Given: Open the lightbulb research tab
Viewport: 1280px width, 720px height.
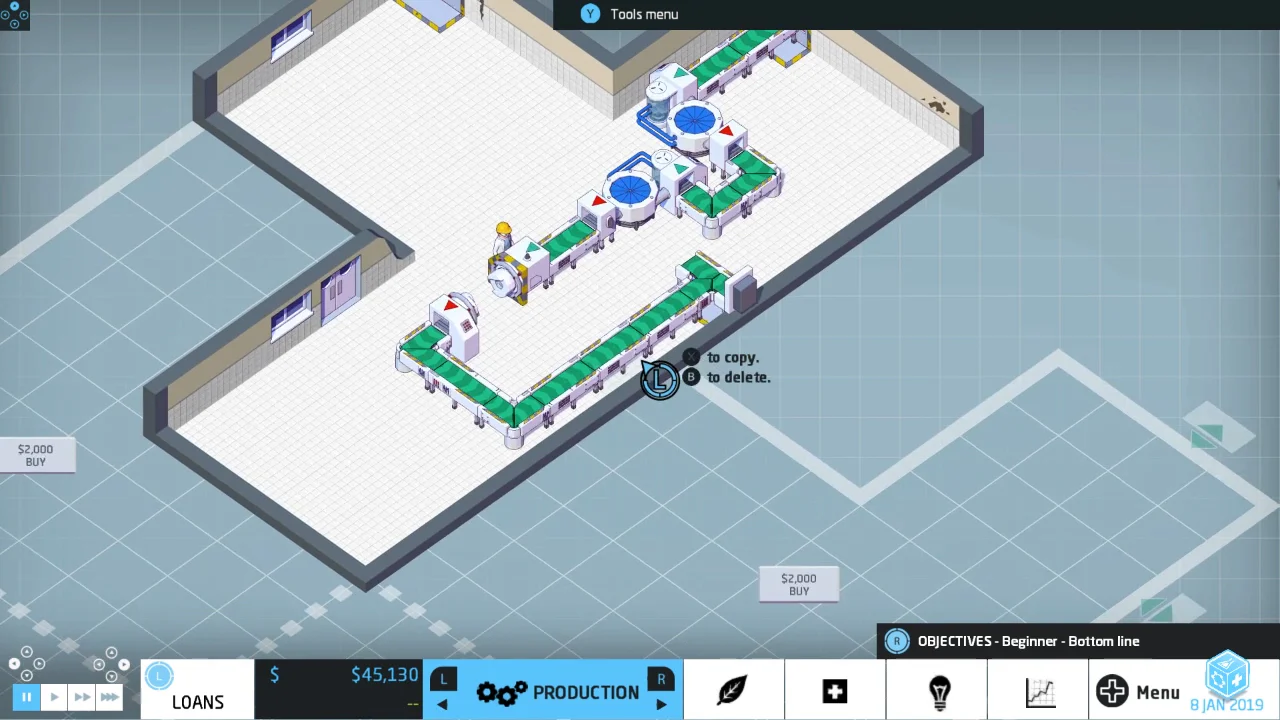Looking at the screenshot, I should [939, 691].
